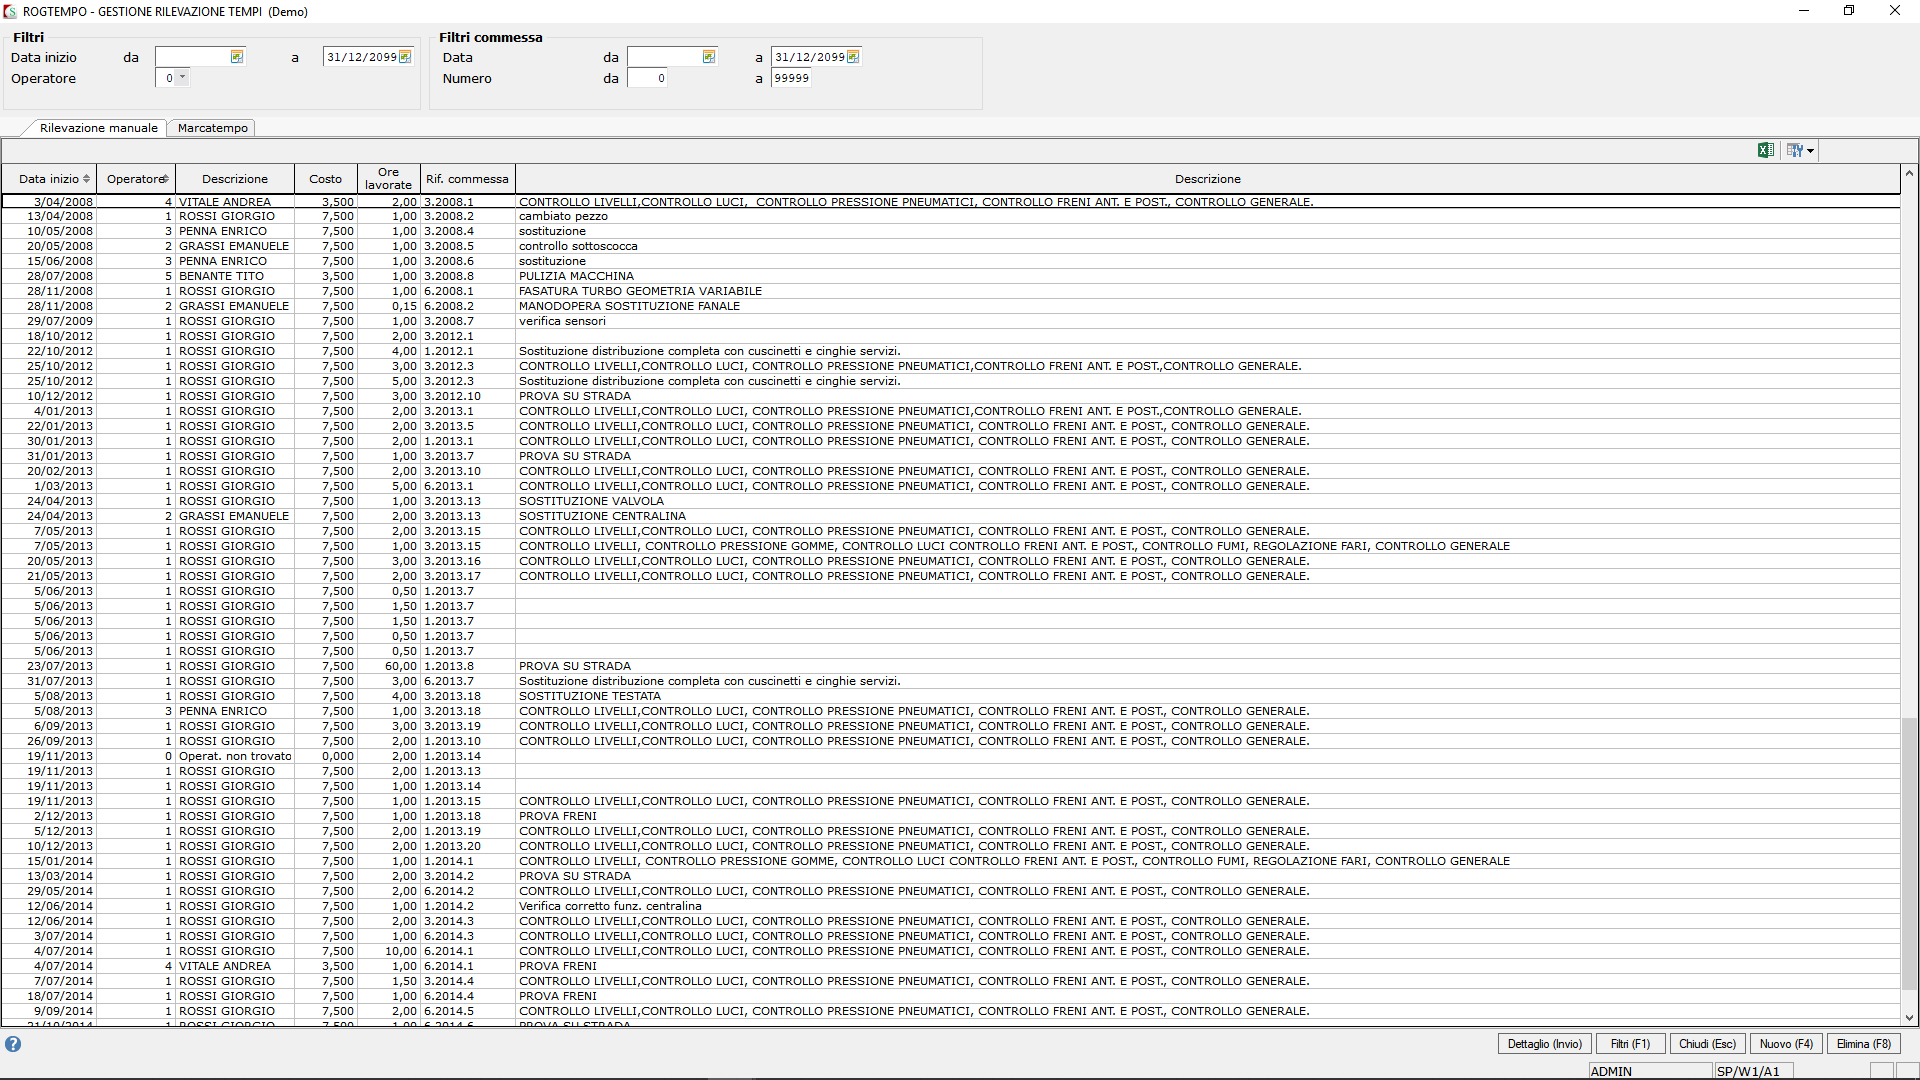Click the Data inizio 'a' date input

click(x=361, y=57)
